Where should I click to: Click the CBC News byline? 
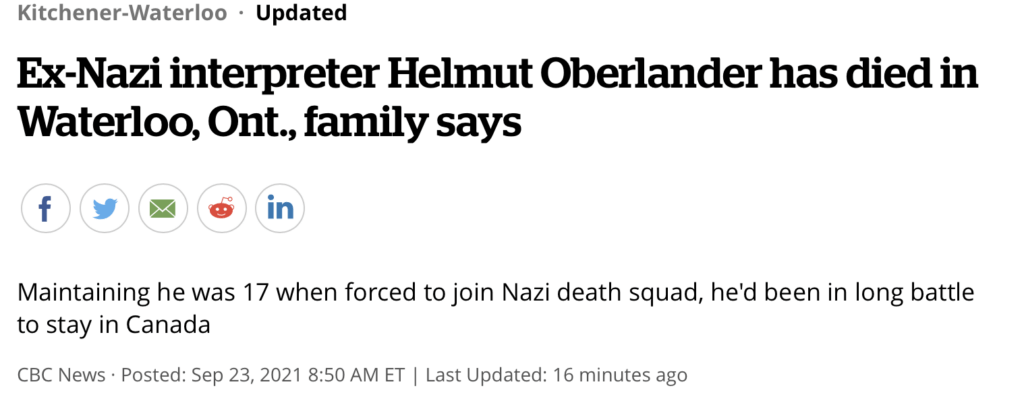pyautogui.click(x=61, y=375)
